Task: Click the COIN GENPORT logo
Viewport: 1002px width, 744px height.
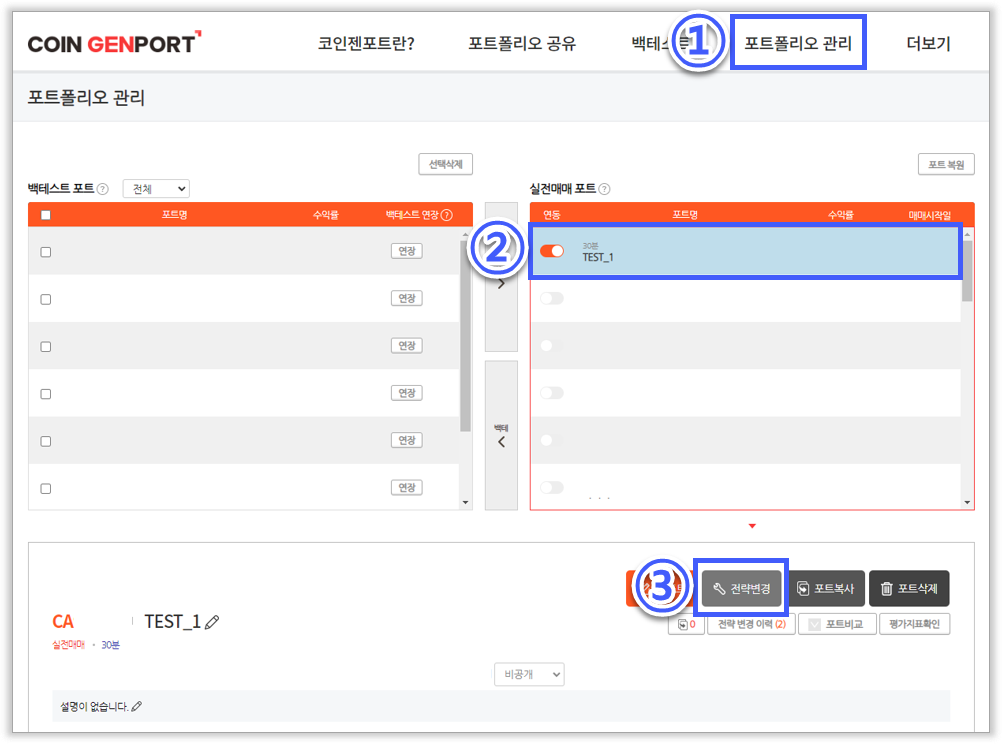Action: coord(114,44)
